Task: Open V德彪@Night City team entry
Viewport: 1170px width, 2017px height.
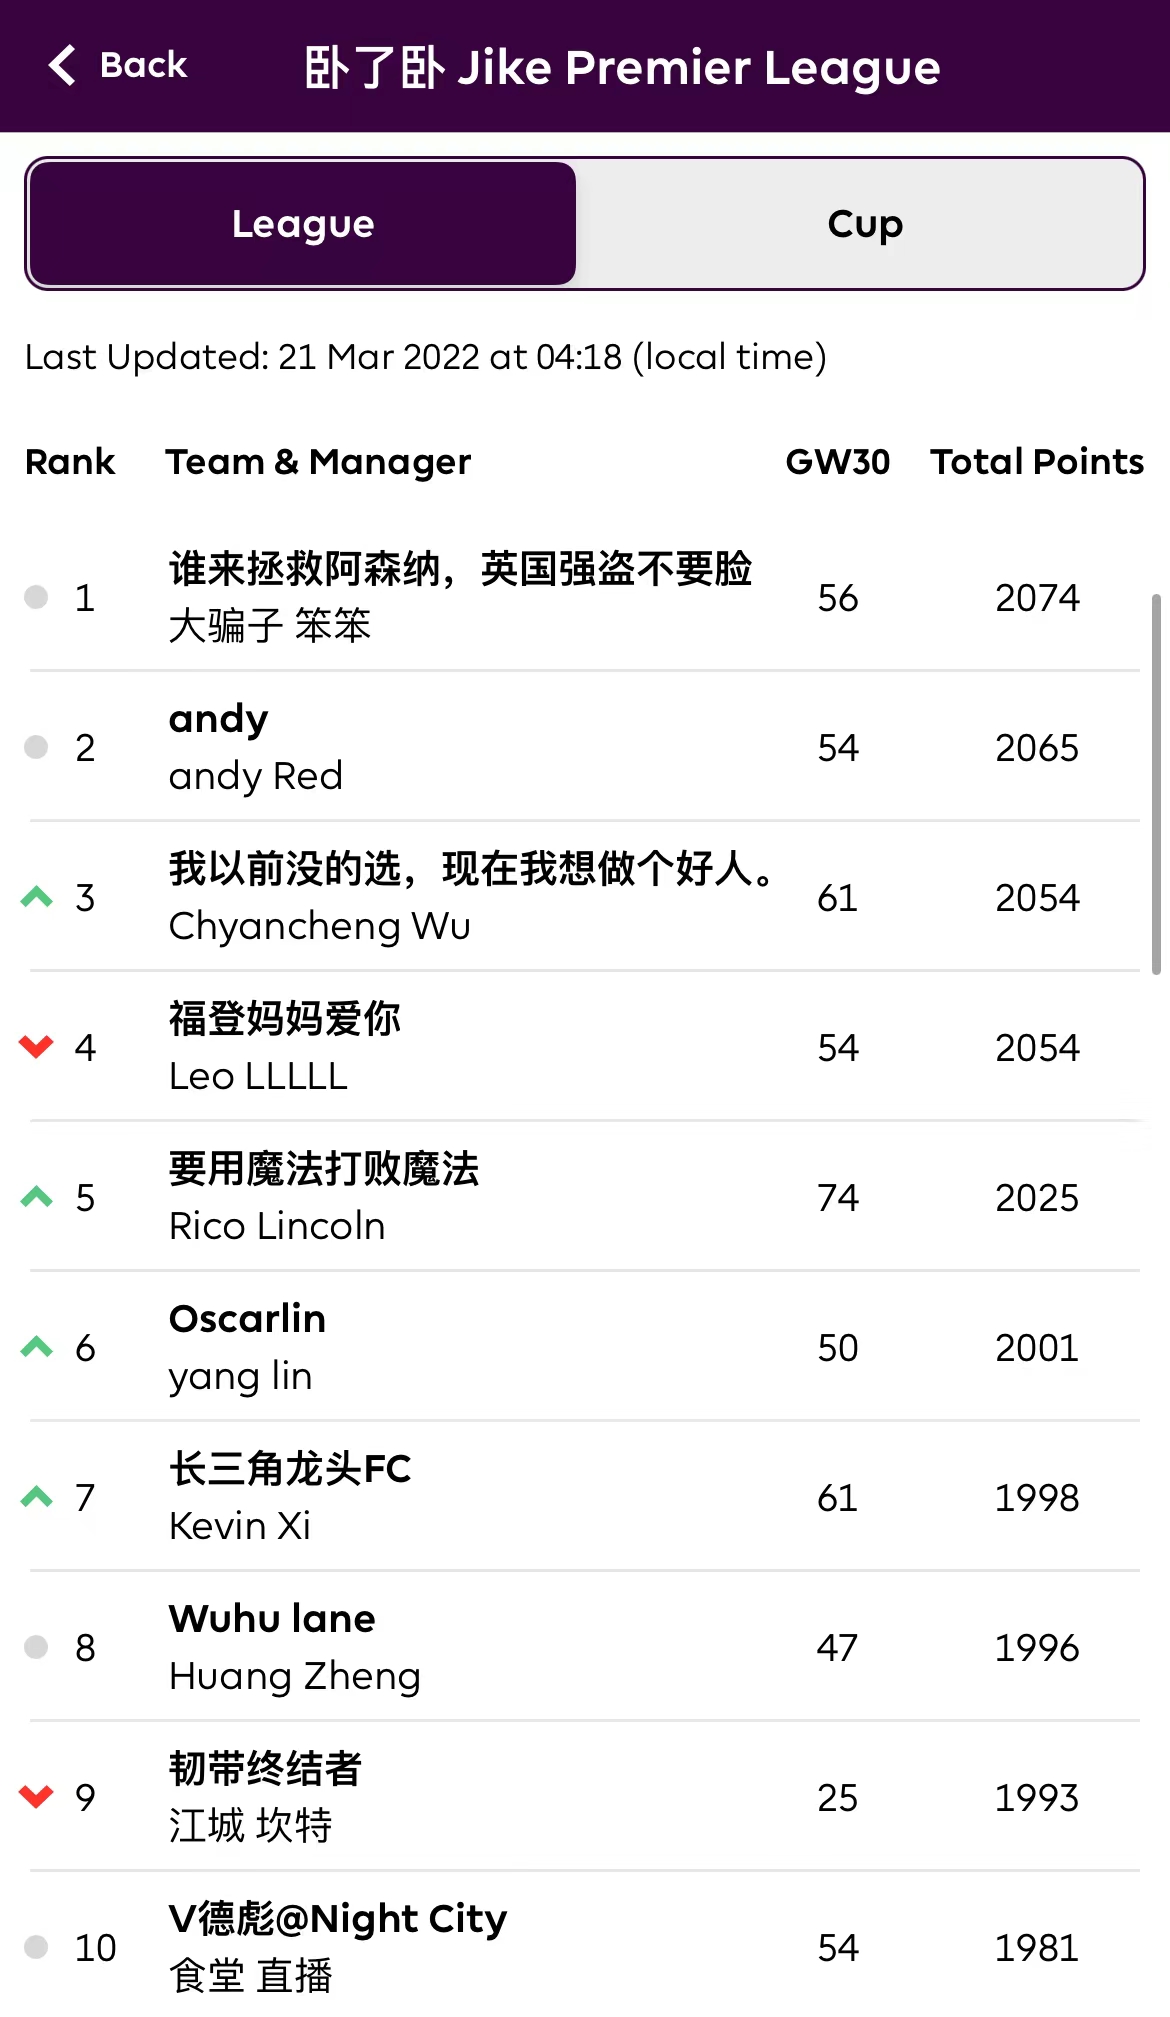Action: [337, 1919]
